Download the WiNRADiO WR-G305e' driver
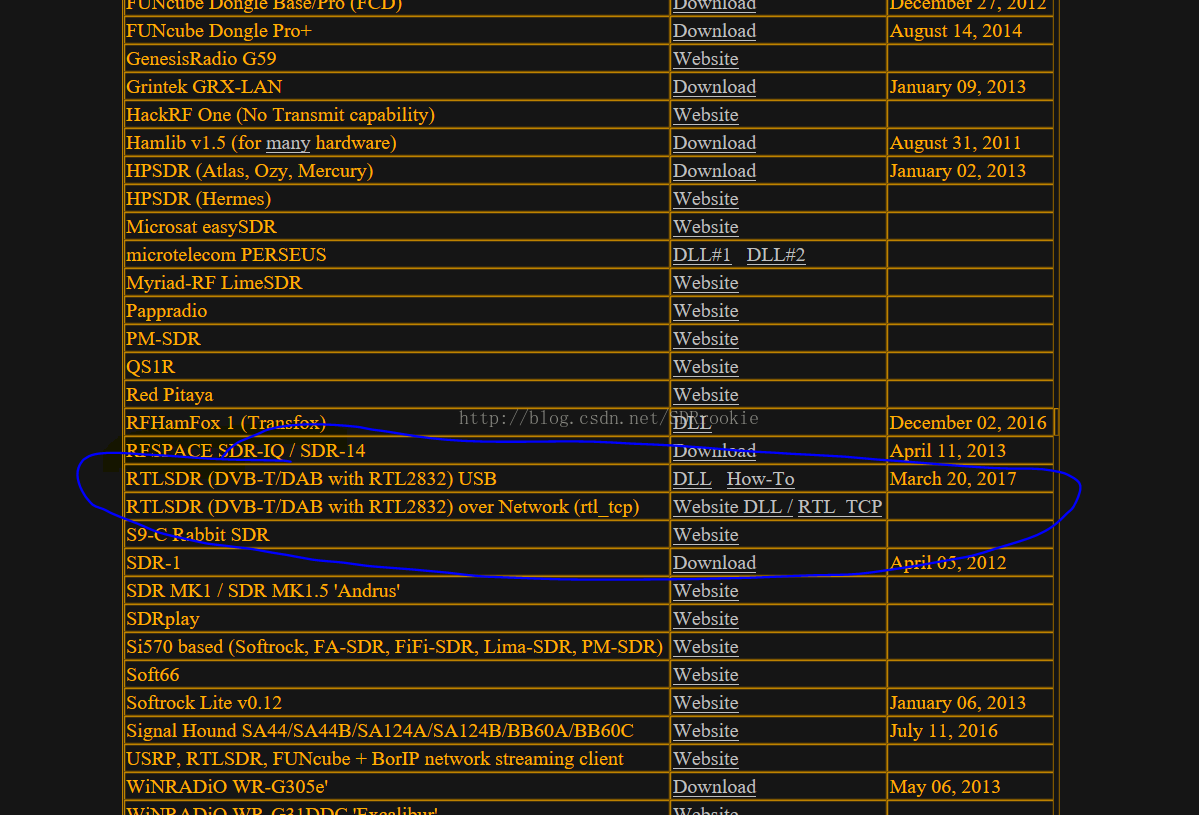Screen dimensions: 1199x815 tap(714, 787)
